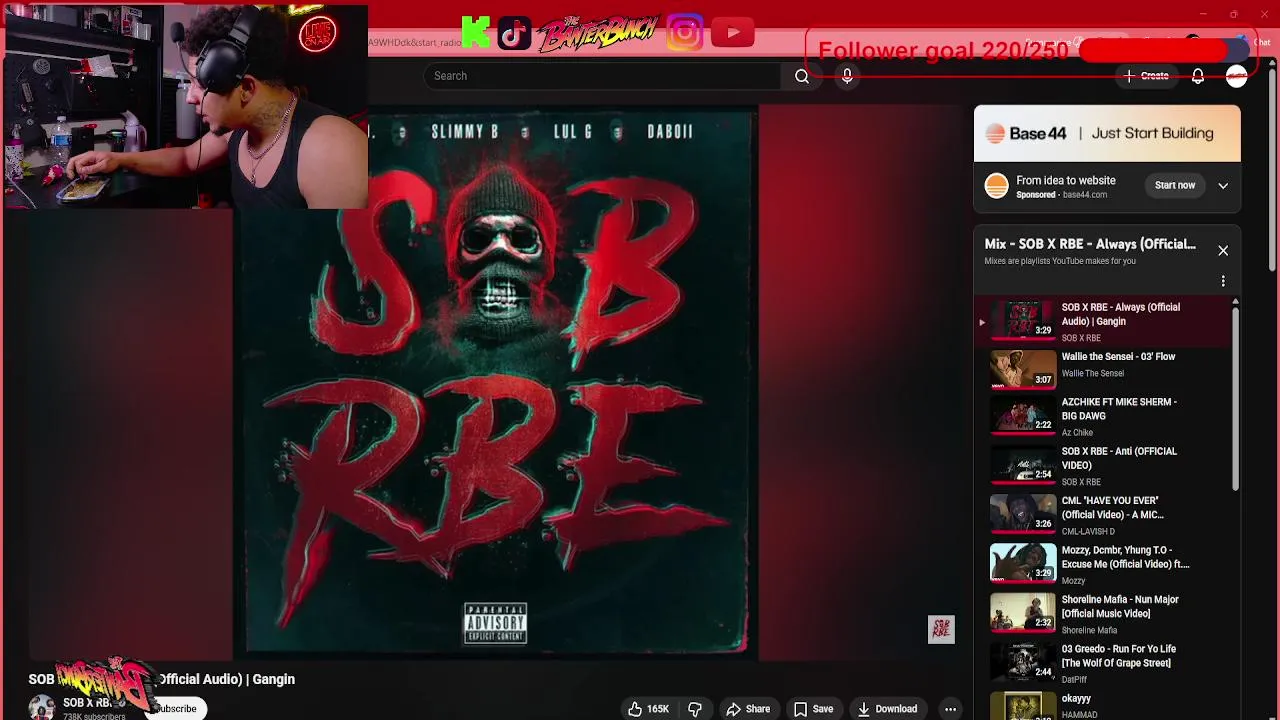Dislike the video with thumbs down

tap(695, 709)
